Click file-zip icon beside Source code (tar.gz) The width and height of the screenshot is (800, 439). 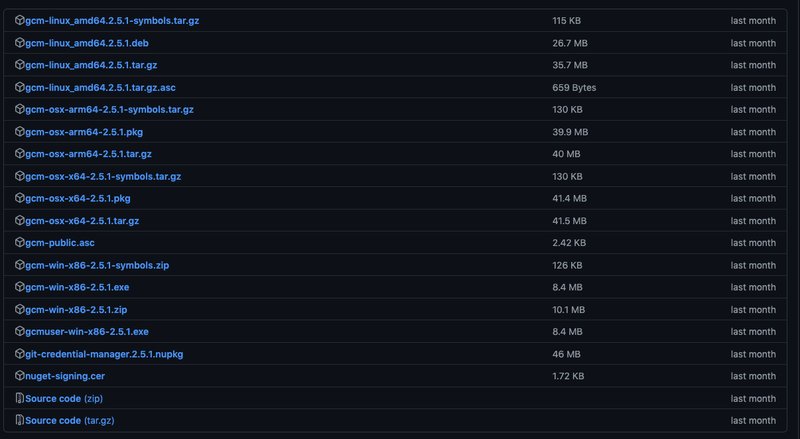click(20, 420)
